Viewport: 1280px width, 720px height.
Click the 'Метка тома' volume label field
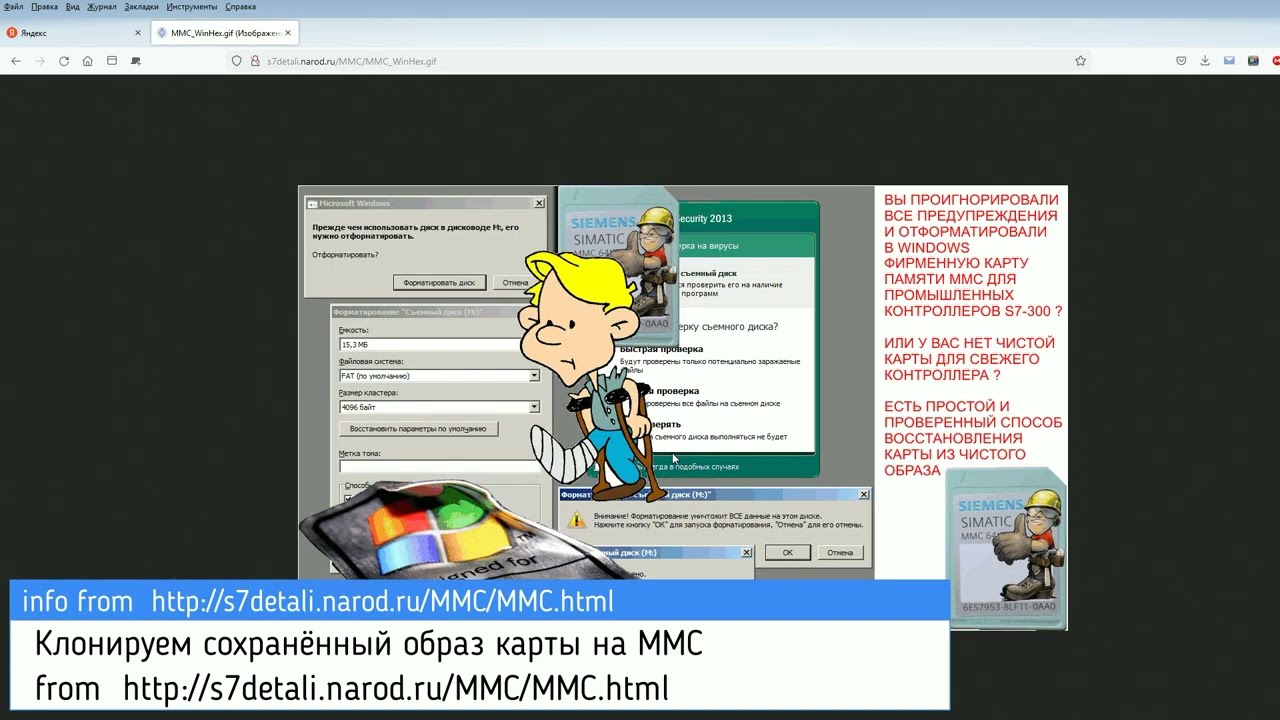tap(438, 466)
